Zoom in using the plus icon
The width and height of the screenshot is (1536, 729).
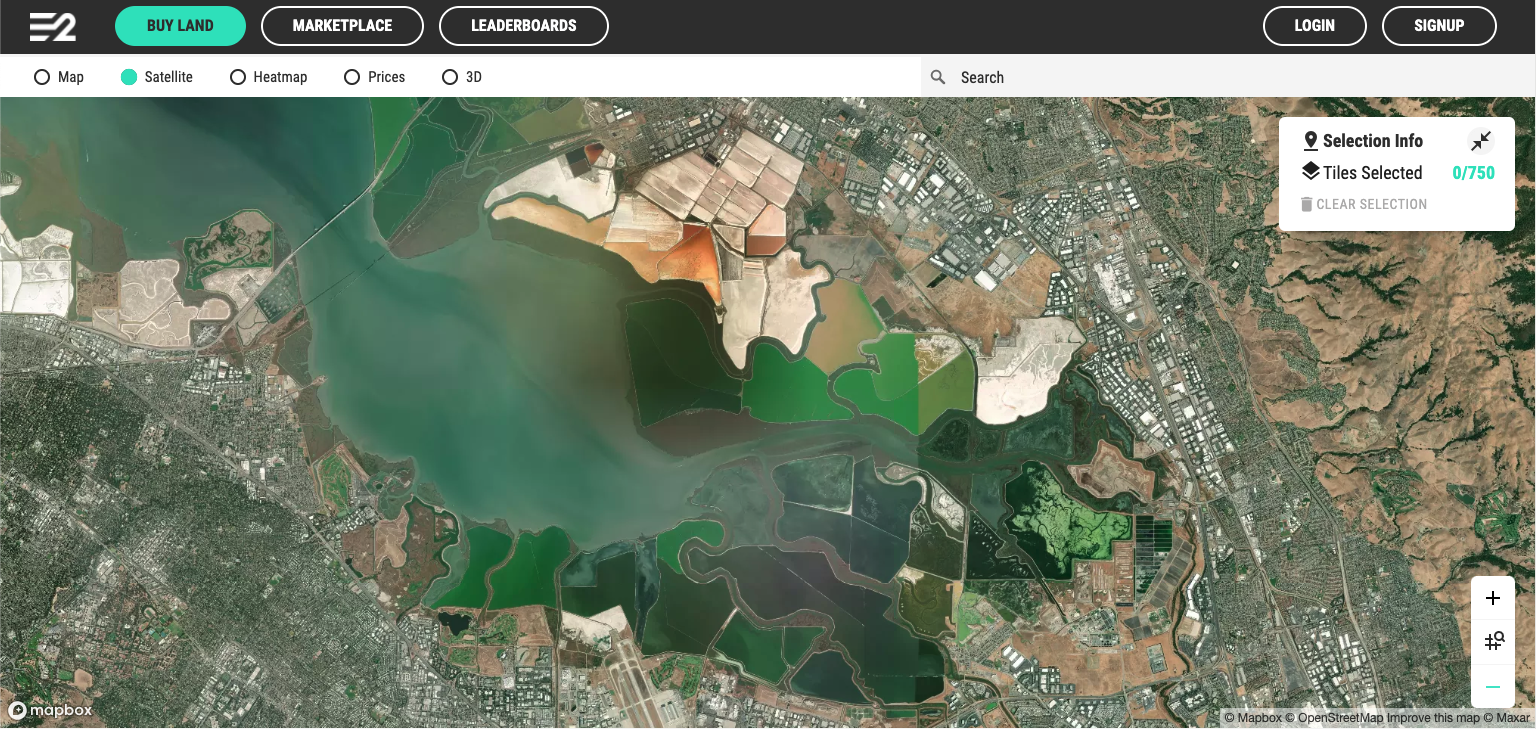coord(1492,597)
